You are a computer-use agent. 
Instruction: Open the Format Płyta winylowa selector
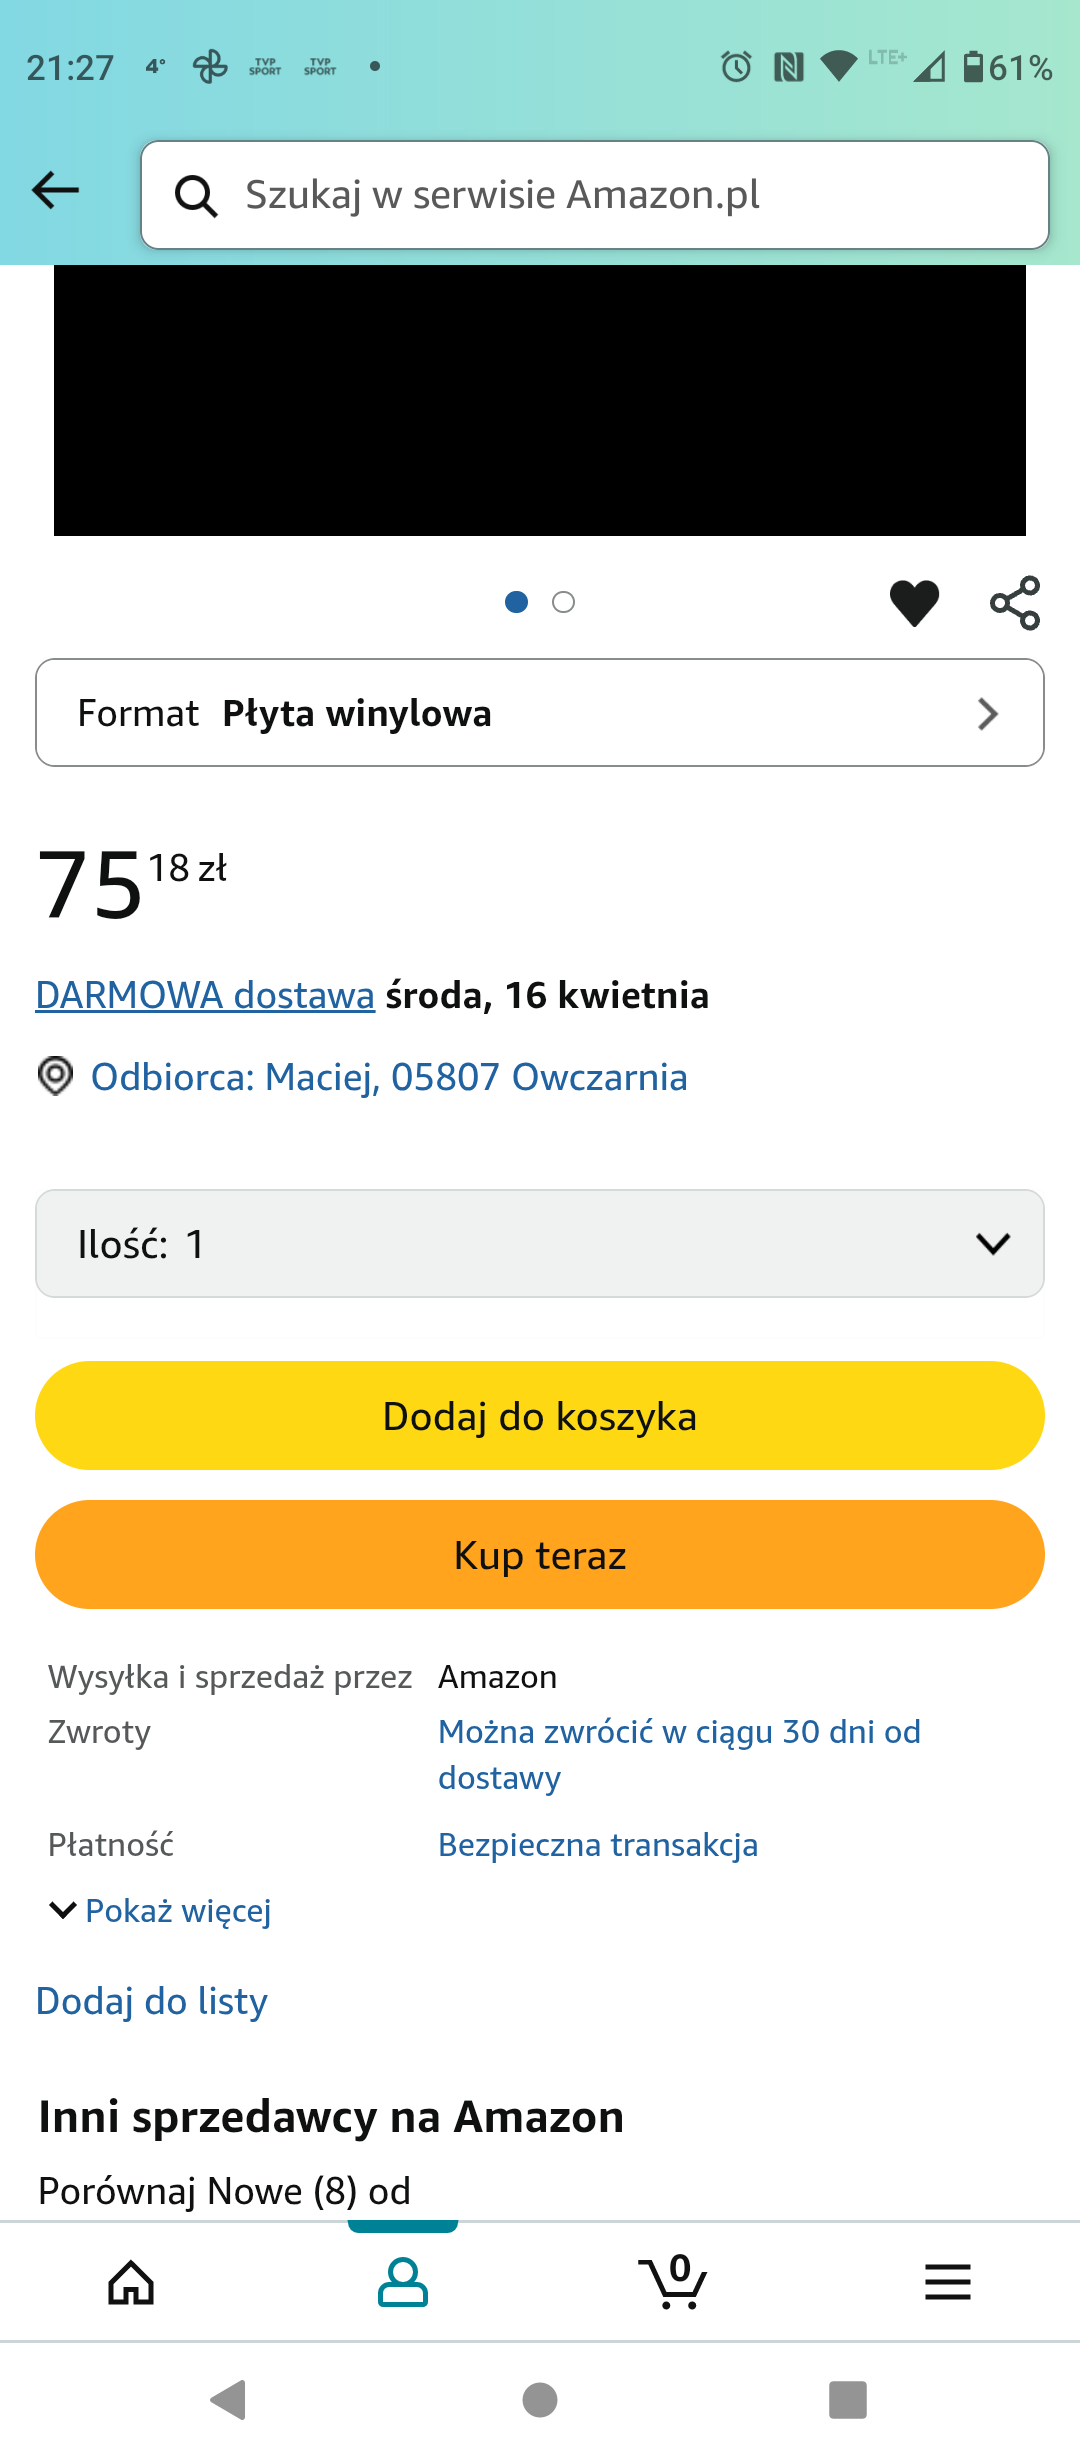point(540,713)
